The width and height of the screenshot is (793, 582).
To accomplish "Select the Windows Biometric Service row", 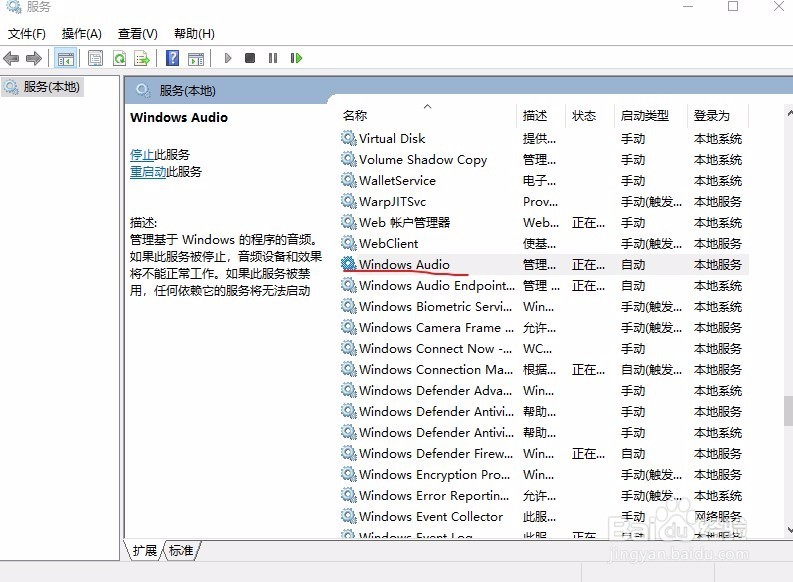I will [x=544, y=306].
